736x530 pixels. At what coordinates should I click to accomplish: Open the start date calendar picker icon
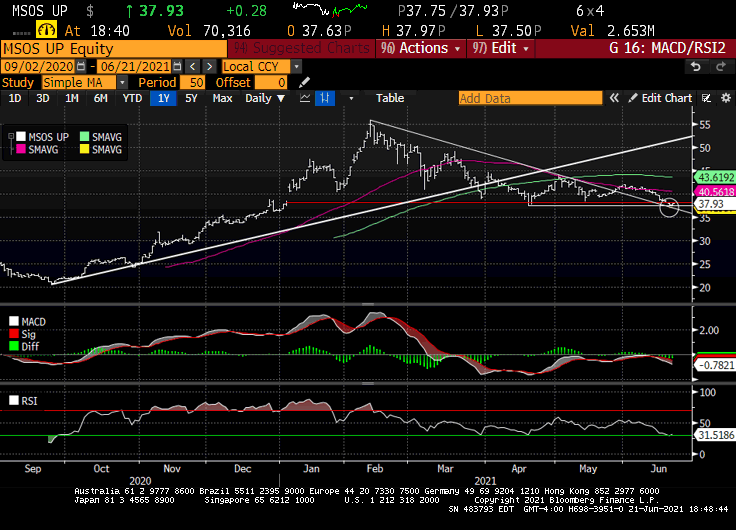click(x=81, y=66)
